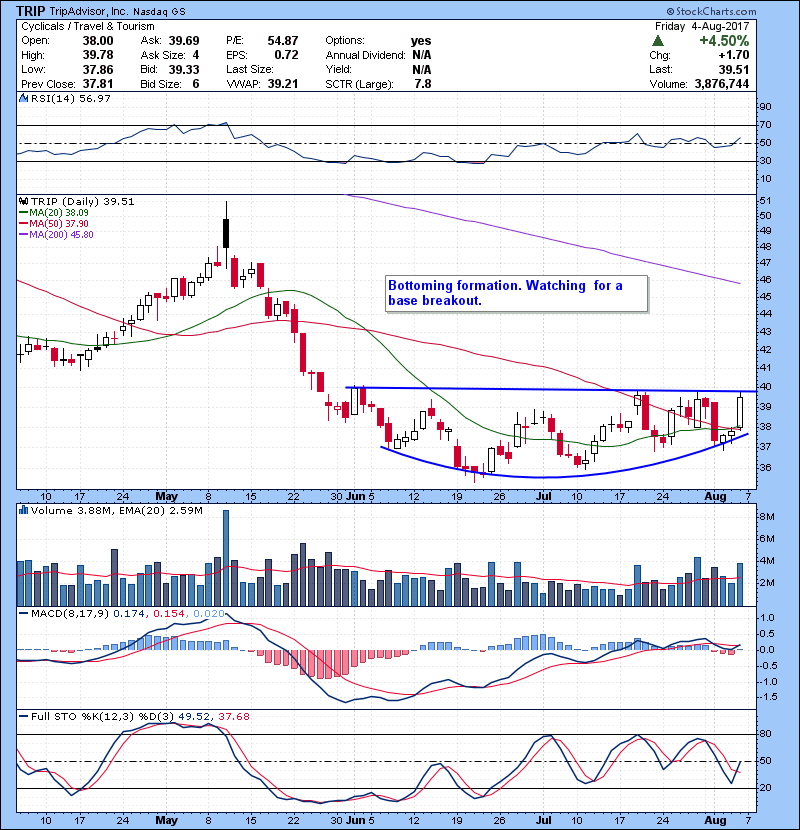Click the Friday 4-Aug-2017 date label
The height and width of the screenshot is (830, 800).
click(x=702, y=26)
